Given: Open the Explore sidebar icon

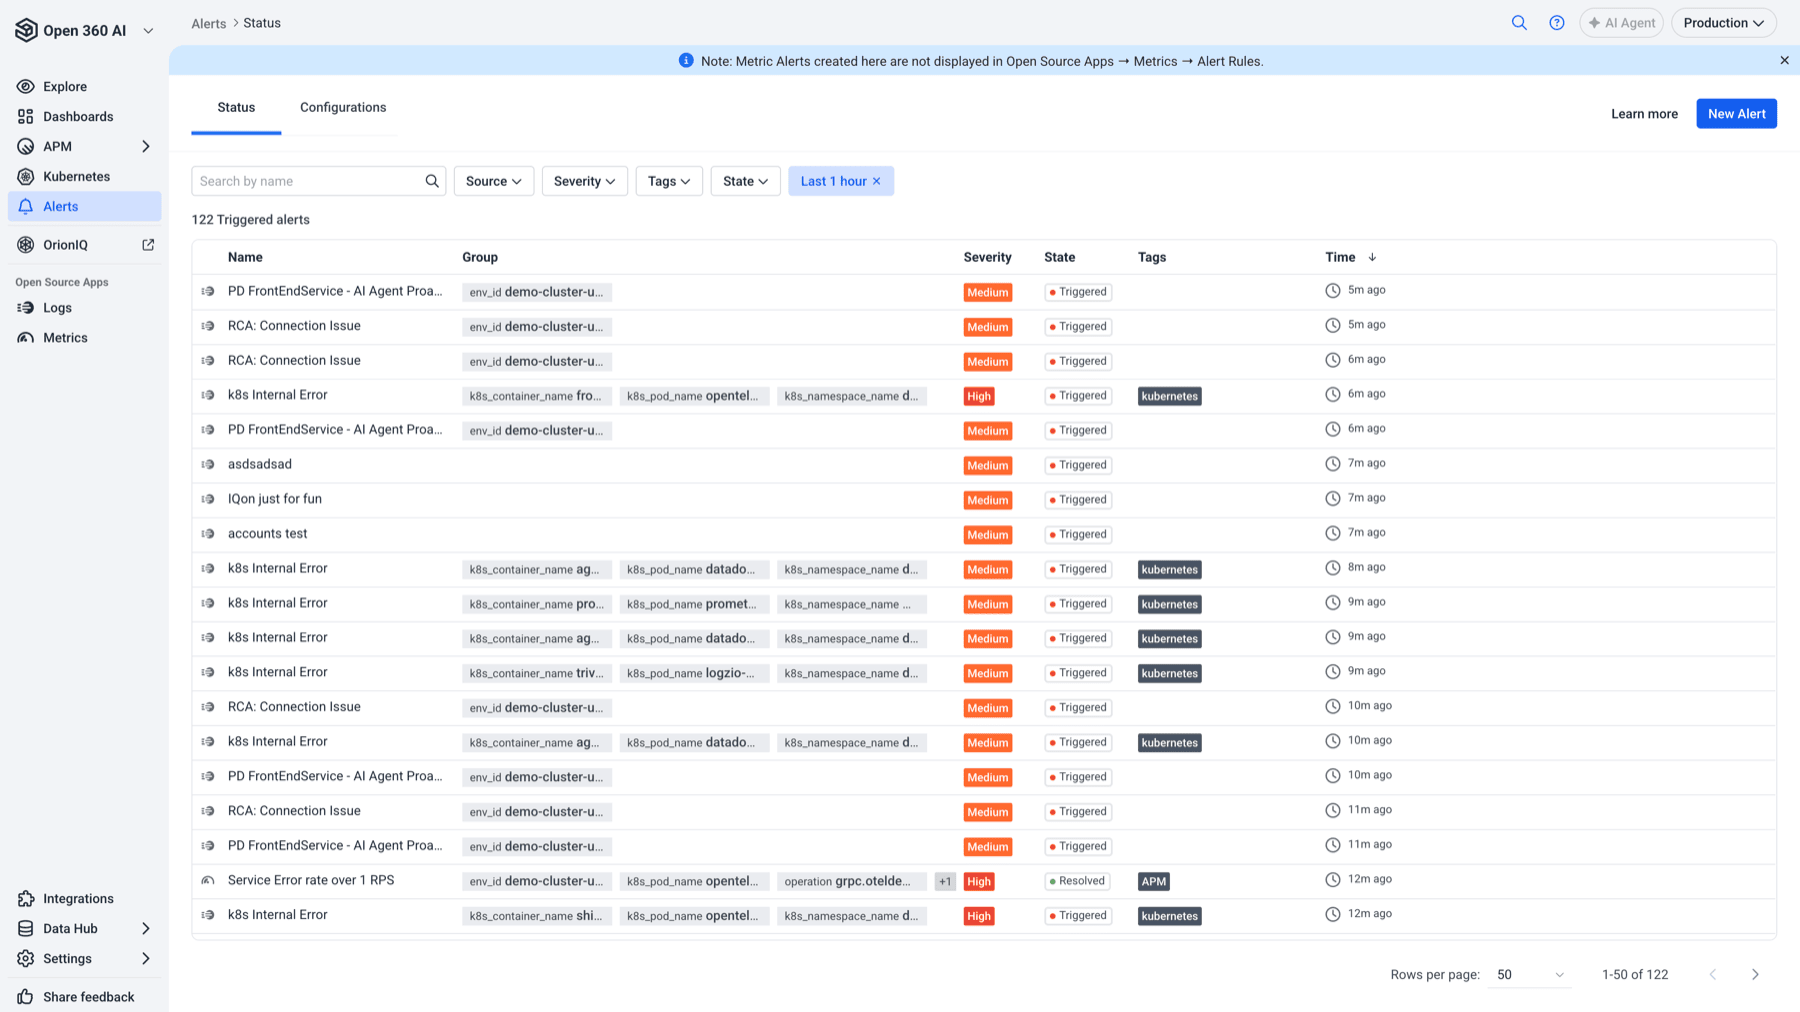Looking at the screenshot, I should [x=26, y=87].
